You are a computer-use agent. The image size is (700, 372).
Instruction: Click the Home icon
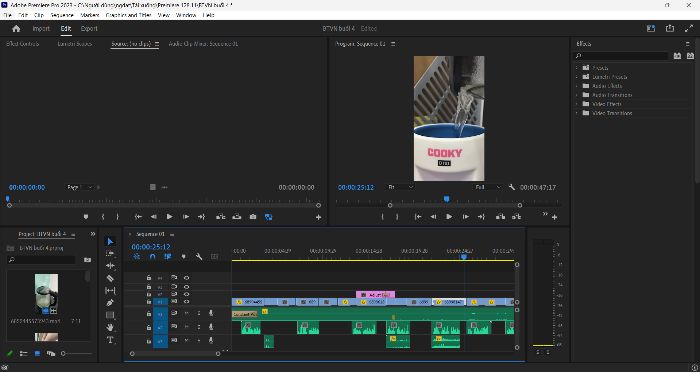coord(17,29)
